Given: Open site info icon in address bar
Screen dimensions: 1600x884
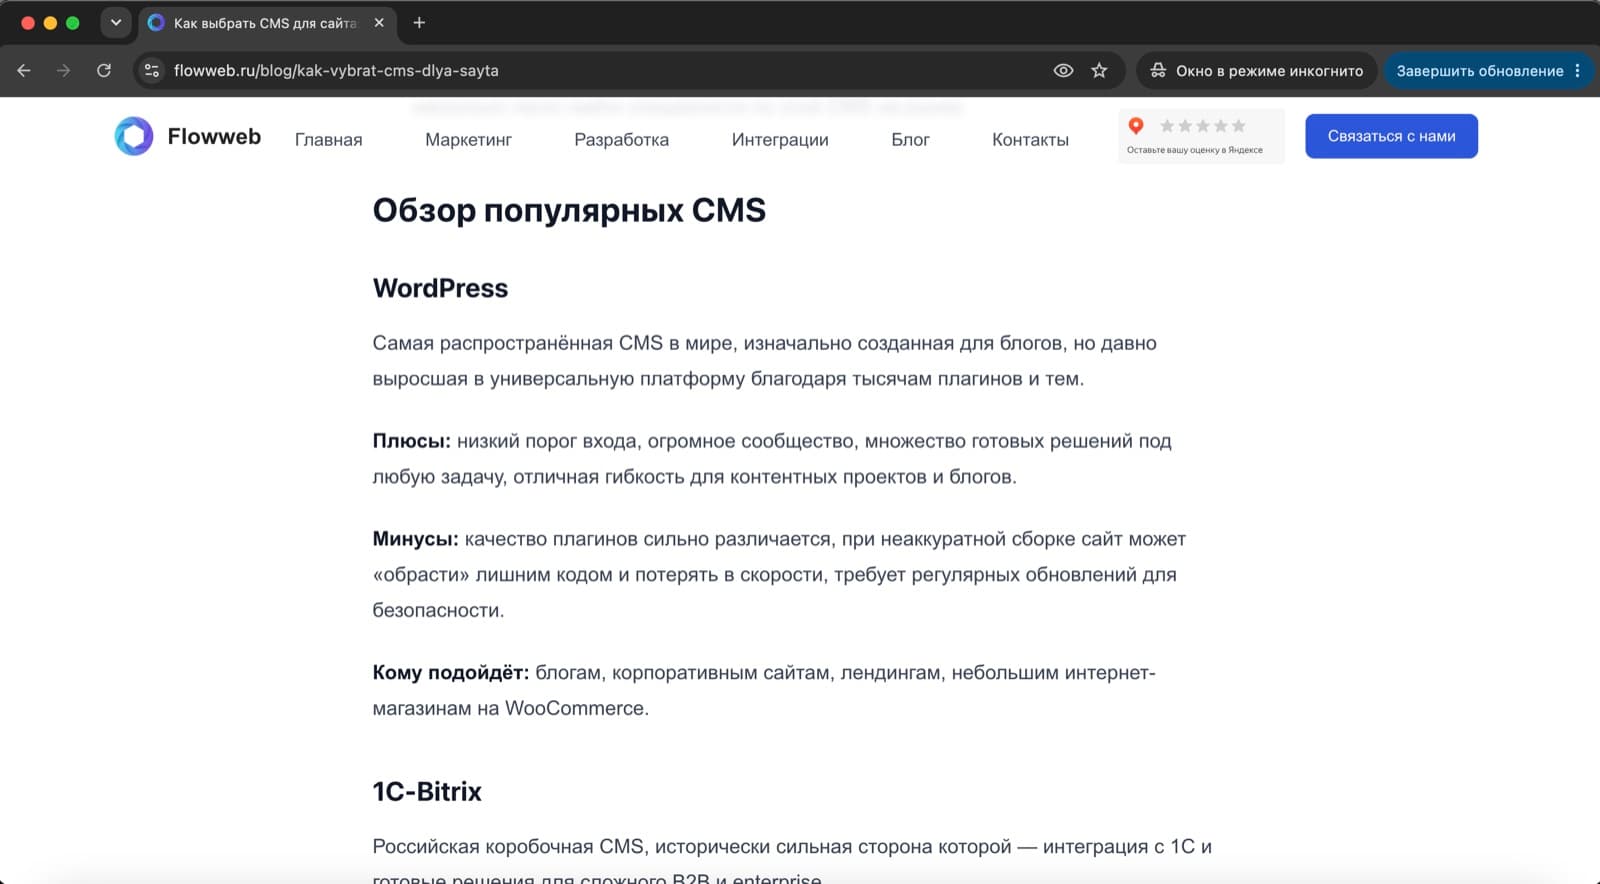Looking at the screenshot, I should (x=152, y=71).
